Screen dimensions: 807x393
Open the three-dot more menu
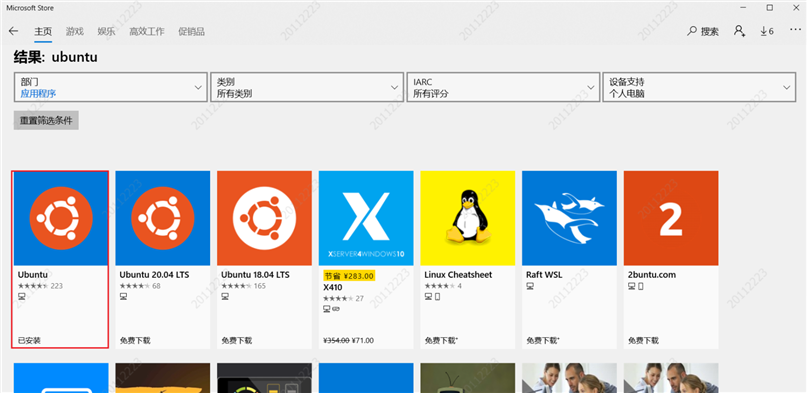click(x=795, y=30)
